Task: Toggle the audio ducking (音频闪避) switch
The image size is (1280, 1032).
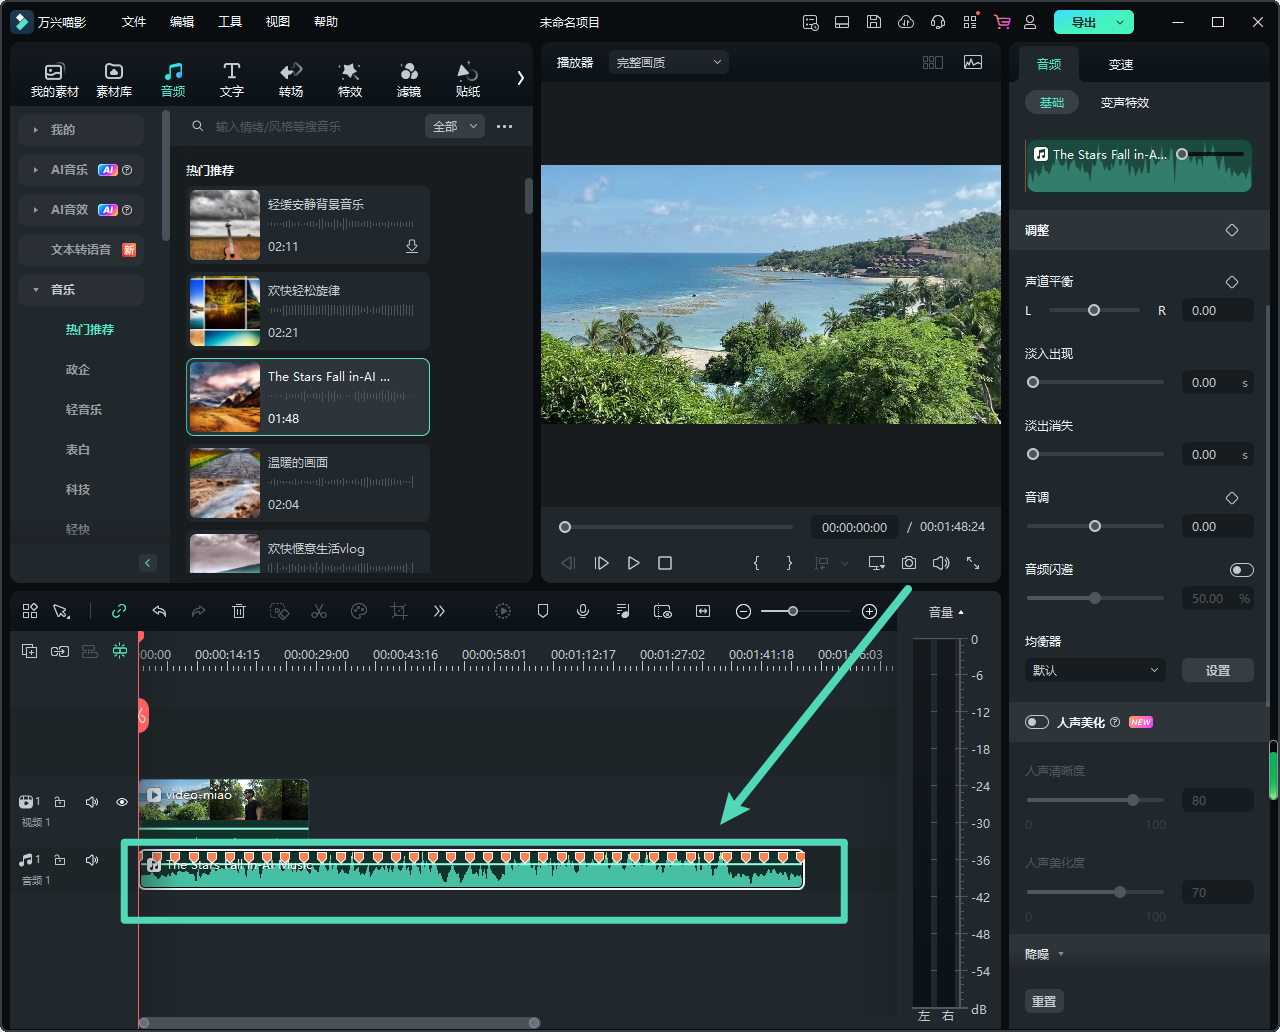Action: [1241, 570]
